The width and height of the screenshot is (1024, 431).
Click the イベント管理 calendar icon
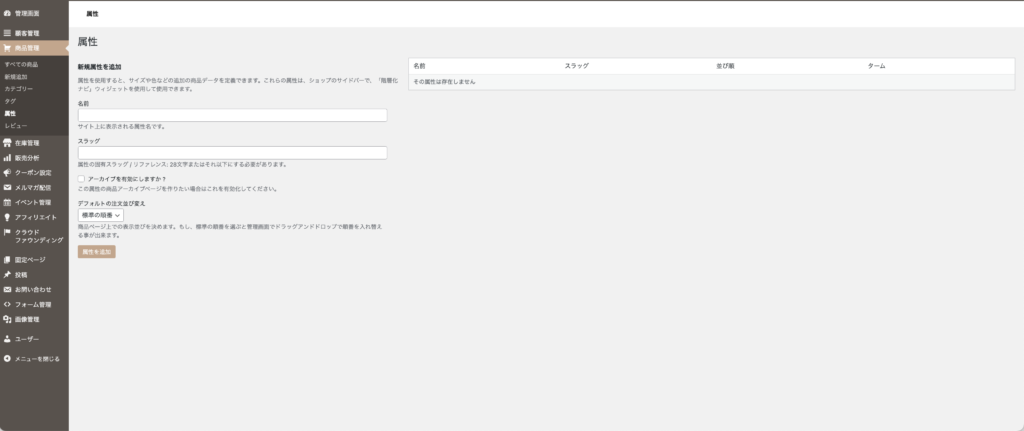[7, 202]
